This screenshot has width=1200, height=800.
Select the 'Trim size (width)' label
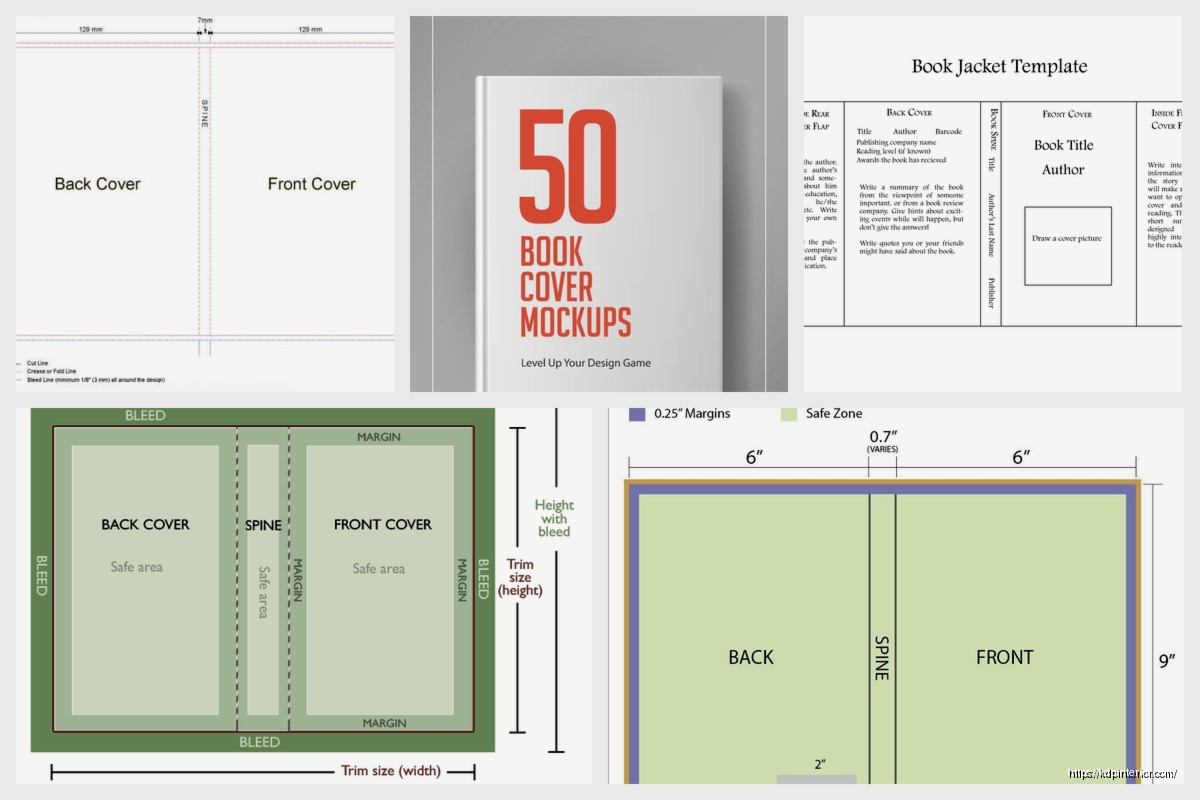tap(391, 771)
